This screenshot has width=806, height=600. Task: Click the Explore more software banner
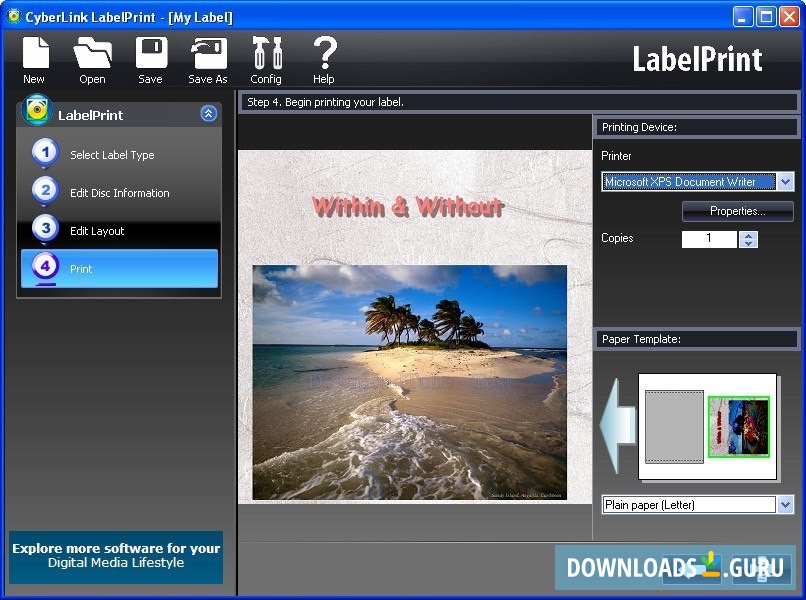click(x=116, y=557)
